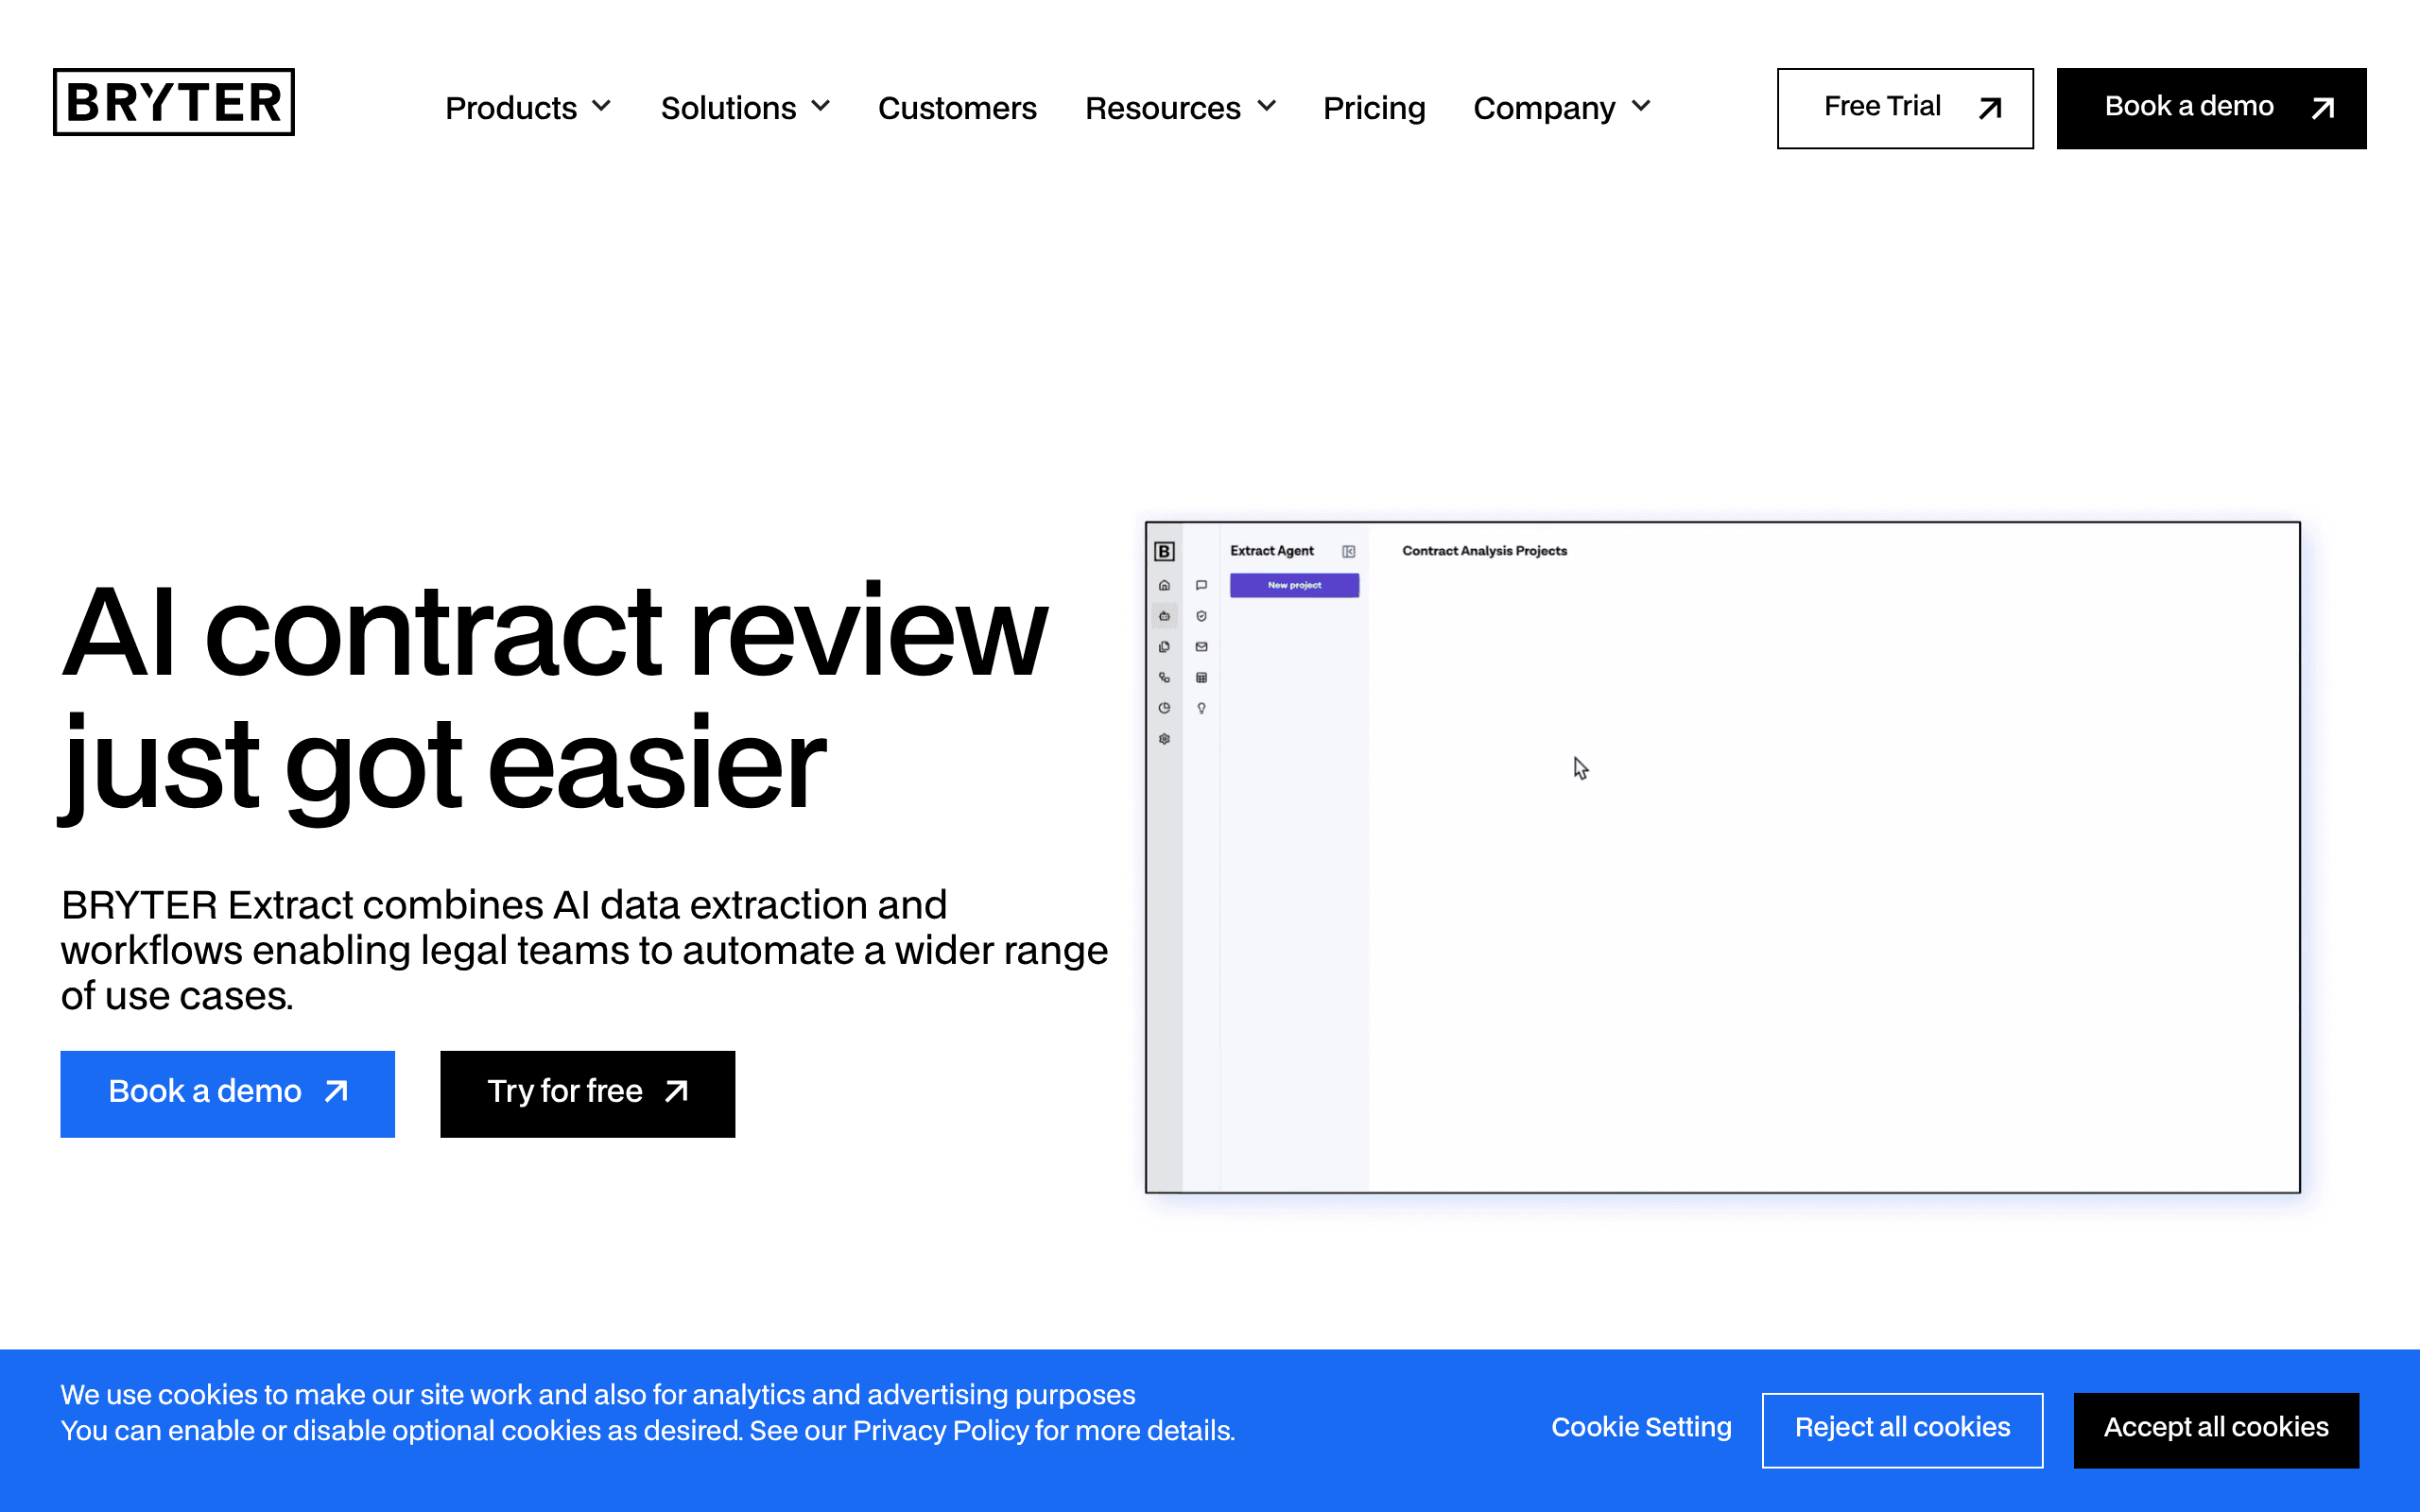Click the shield check icon in the demo panel

[1201, 616]
